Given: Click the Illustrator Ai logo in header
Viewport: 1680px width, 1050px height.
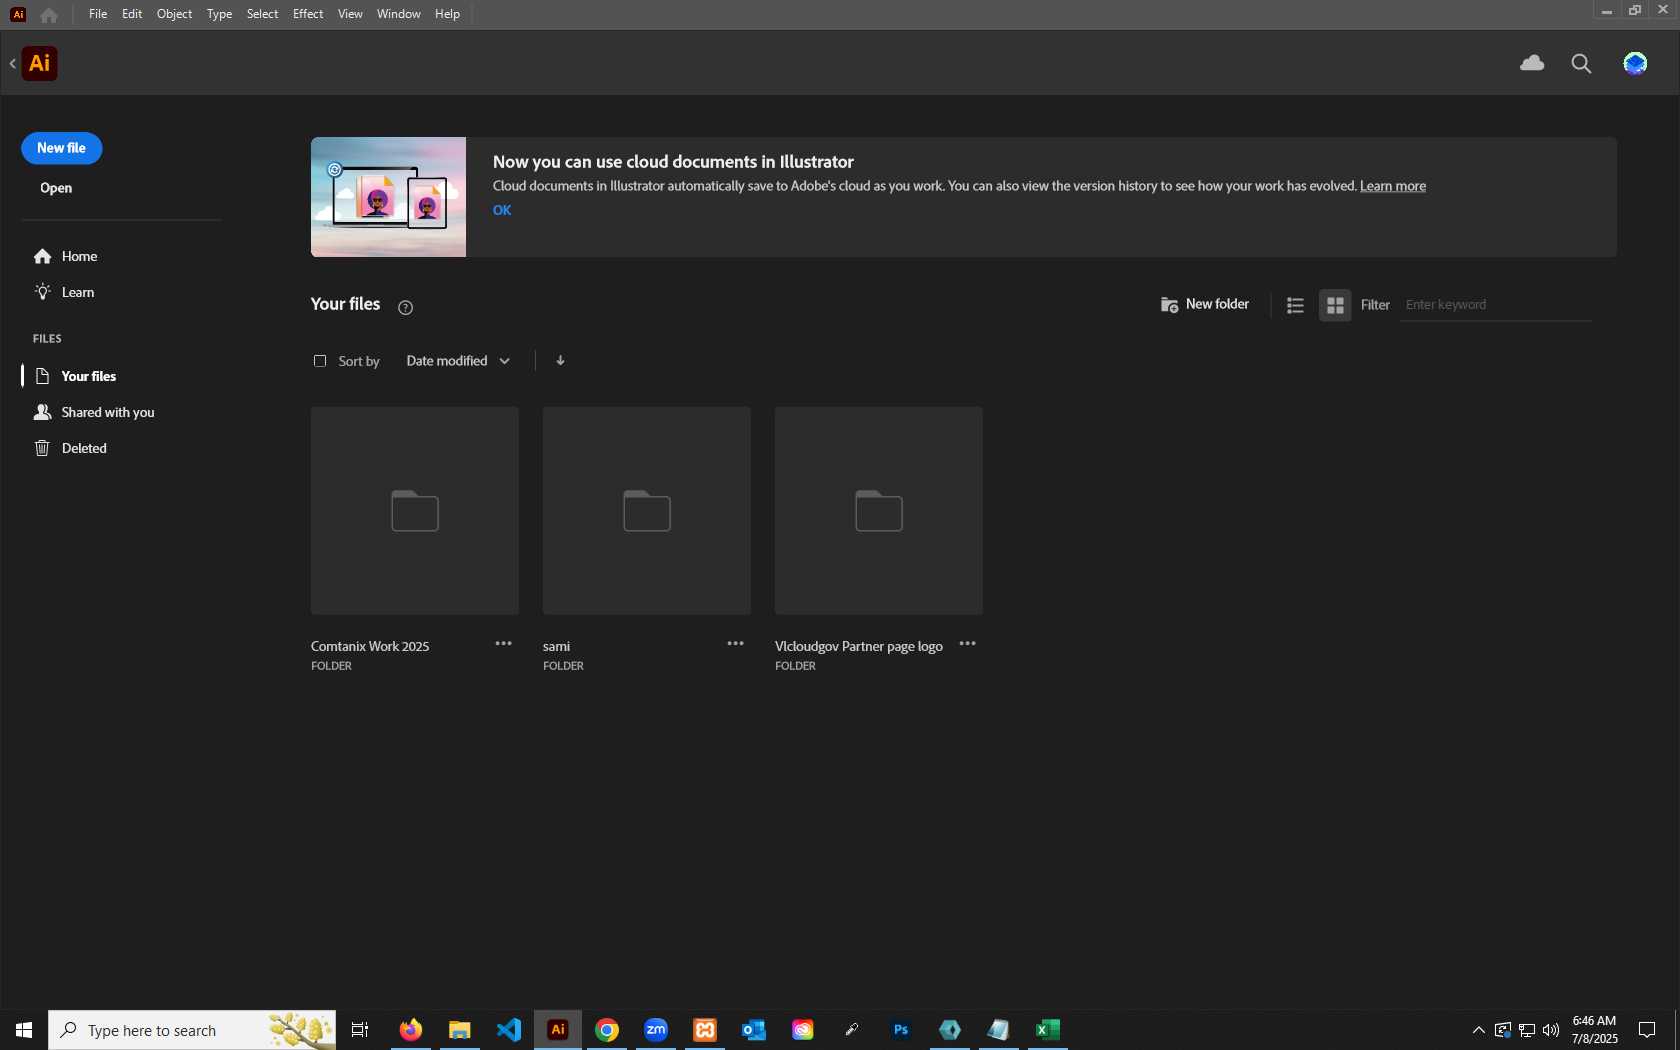Looking at the screenshot, I should click(39, 63).
